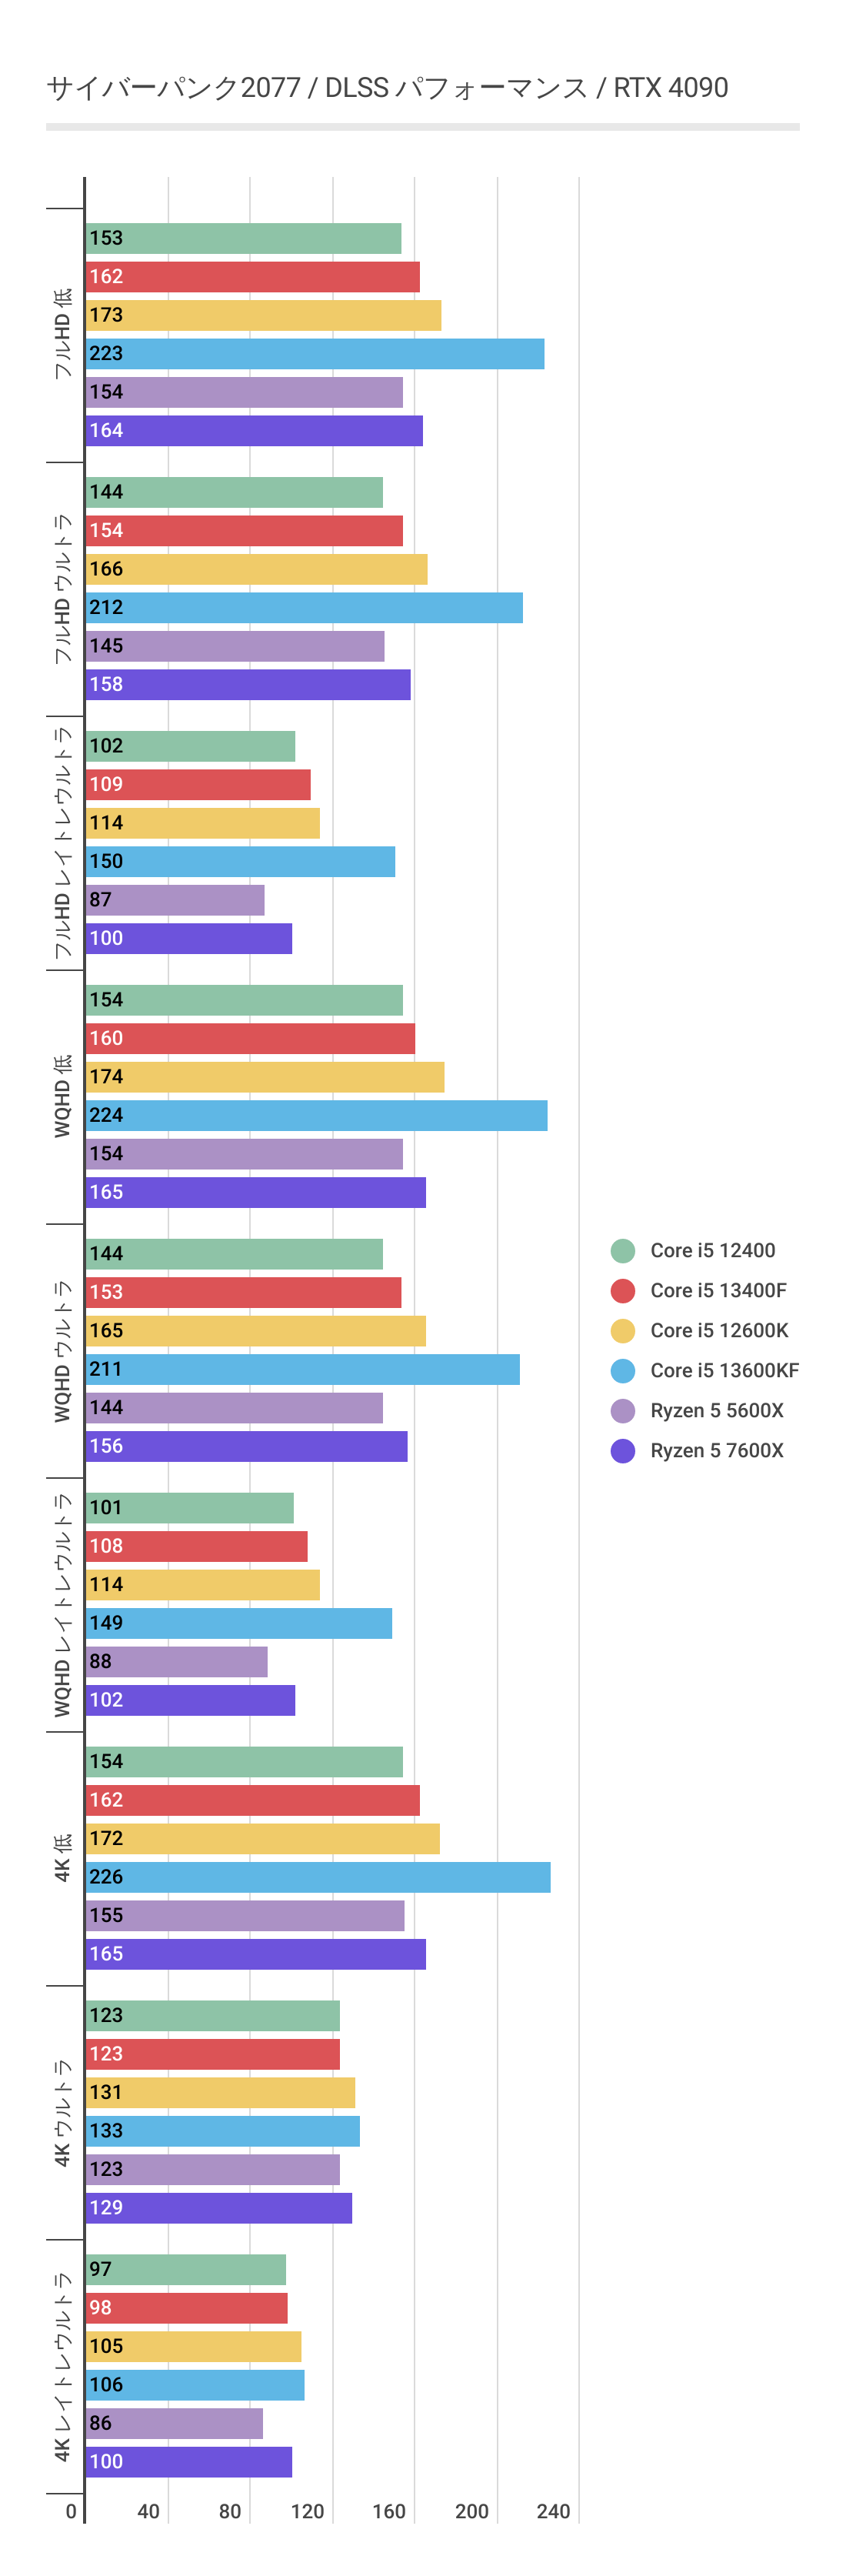Click the Core i5 12400 legend color dot
Image resolution: width=846 pixels, height=2576 pixels.
(622, 1250)
